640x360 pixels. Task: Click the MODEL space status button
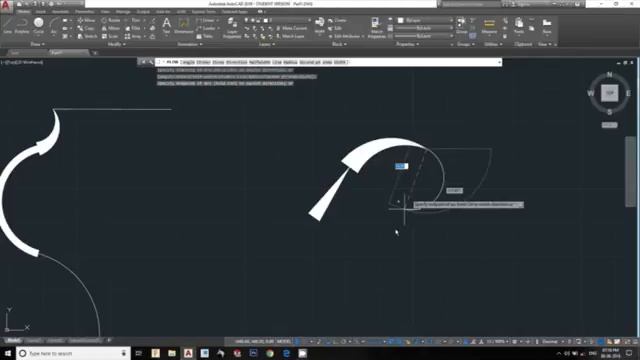point(284,341)
